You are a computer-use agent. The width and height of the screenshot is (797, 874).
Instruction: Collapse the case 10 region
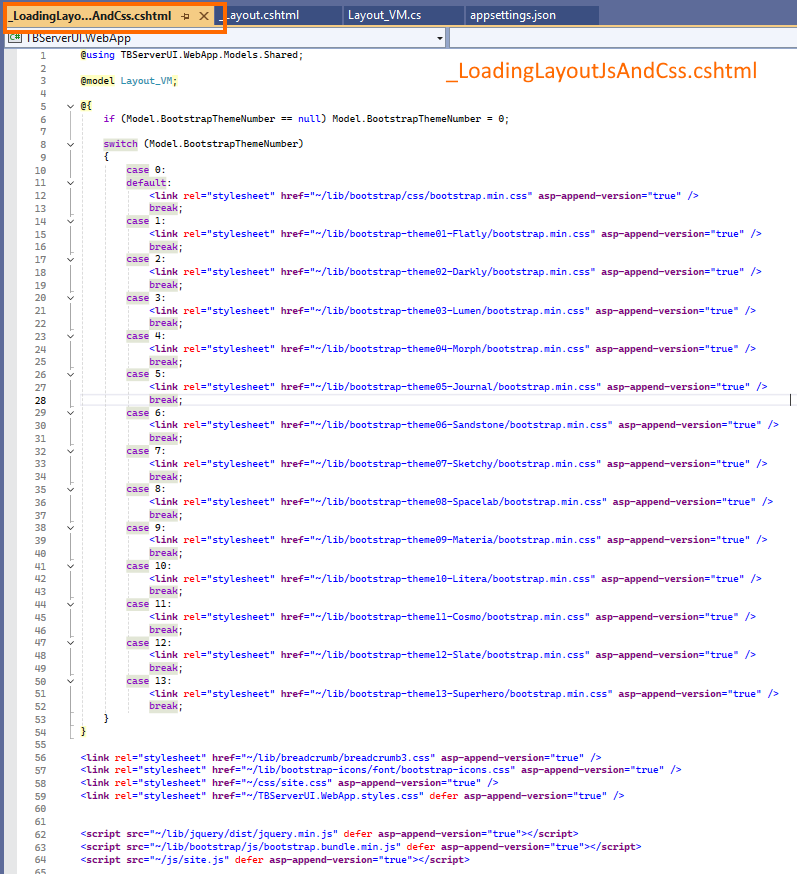pos(69,566)
